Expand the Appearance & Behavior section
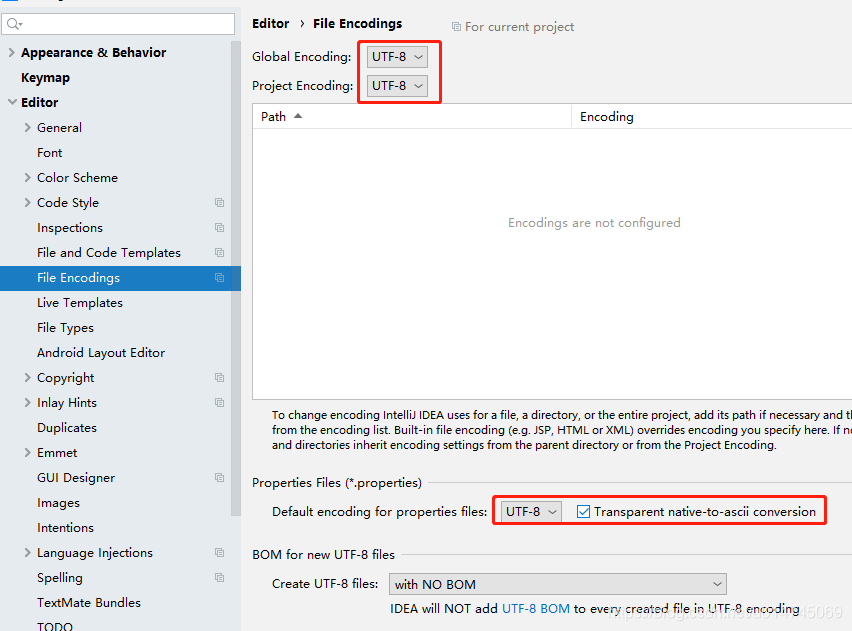Screen dimensions: 852x631 tap(11, 53)
